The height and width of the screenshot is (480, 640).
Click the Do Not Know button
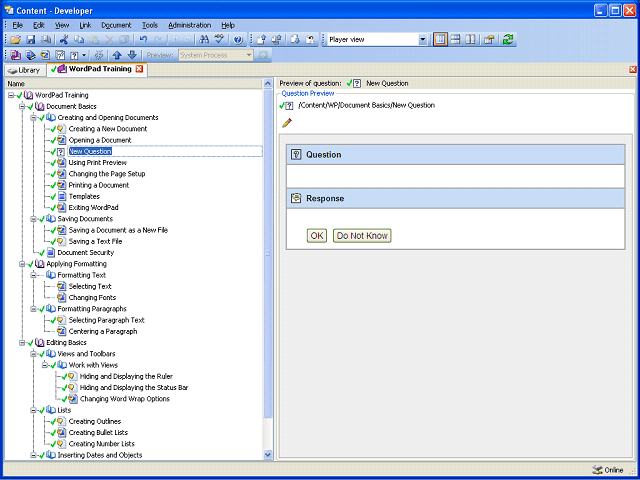point(362,236)
